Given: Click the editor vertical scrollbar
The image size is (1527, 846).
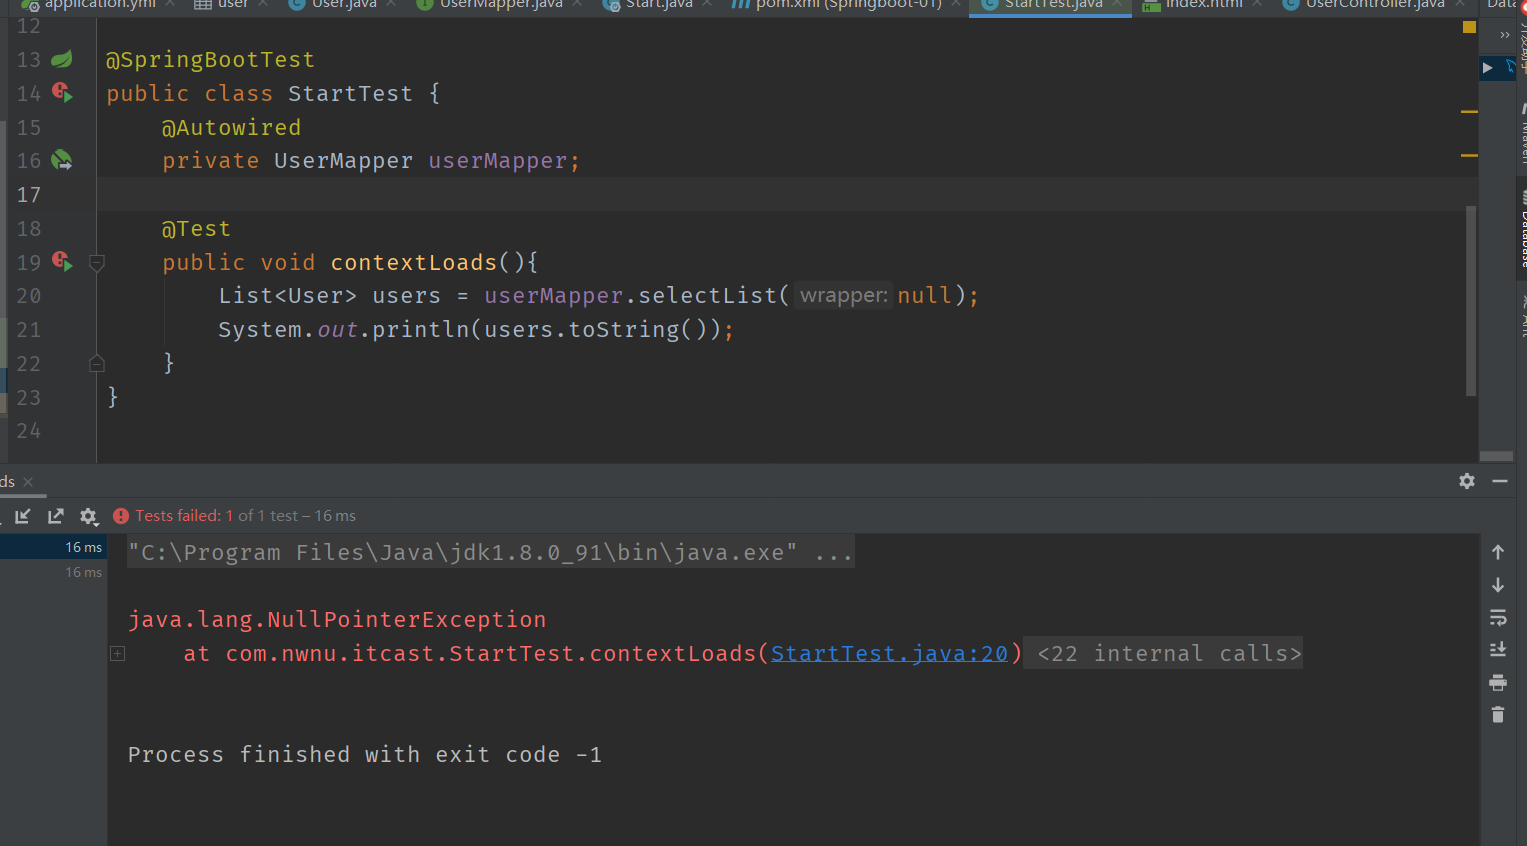Looking at the screenshot, I should [x=1471, y=300].
